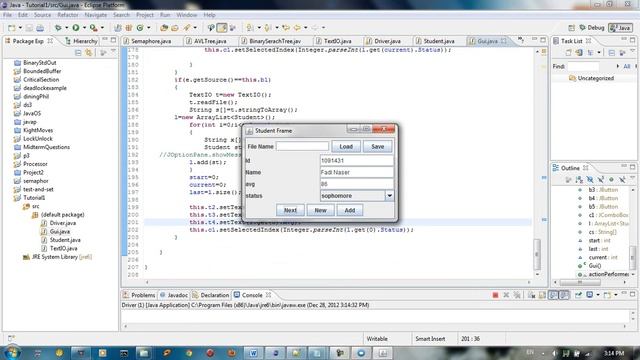The image size is (640, 360).
Task: Toggle Show Console on Standard Out change
Action: tap(553, 295)
